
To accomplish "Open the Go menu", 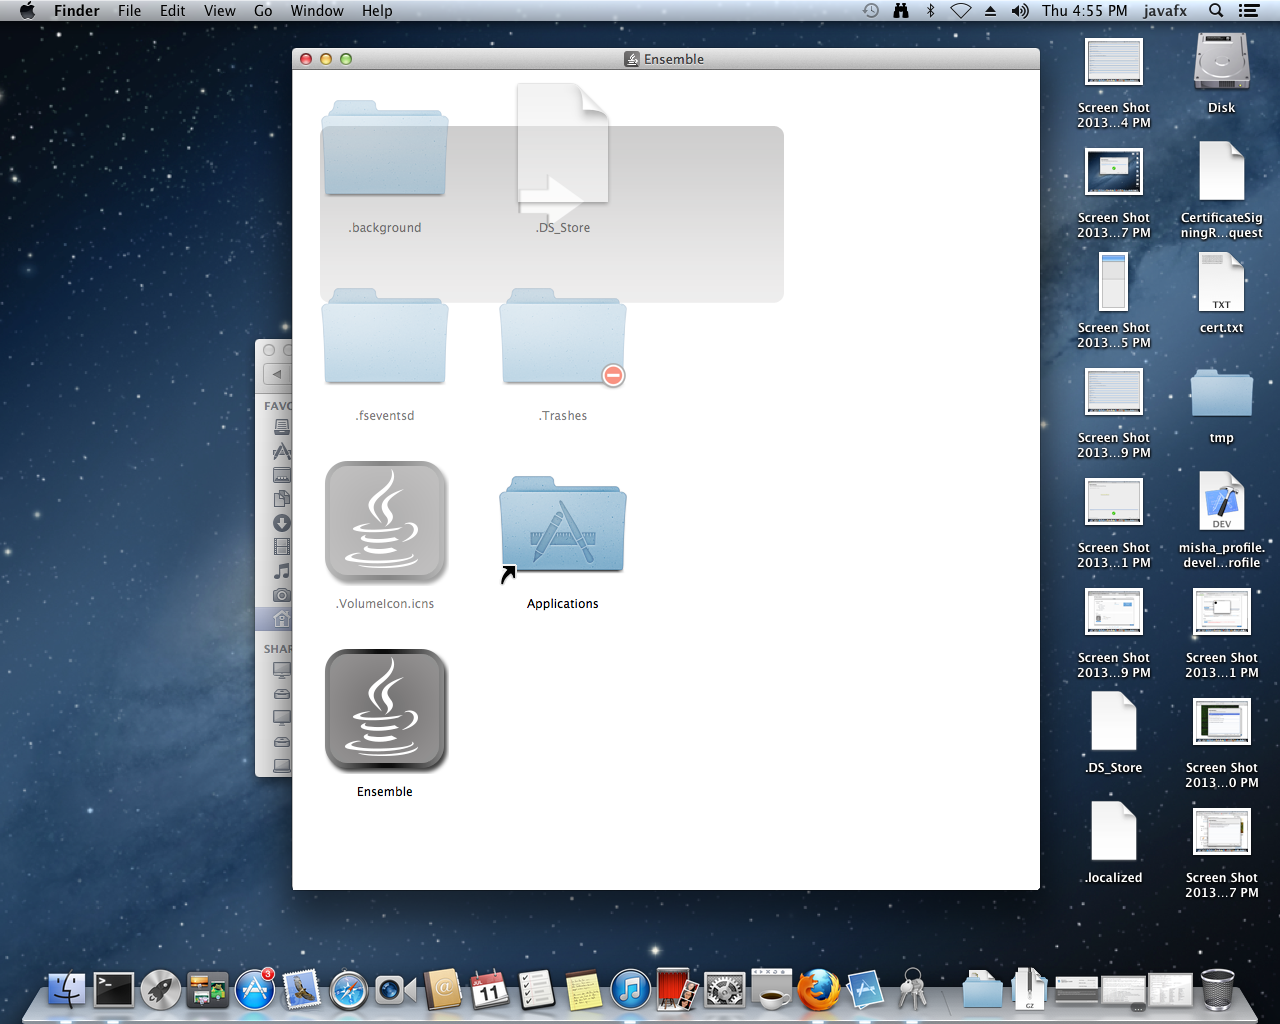I will (263, 11).
